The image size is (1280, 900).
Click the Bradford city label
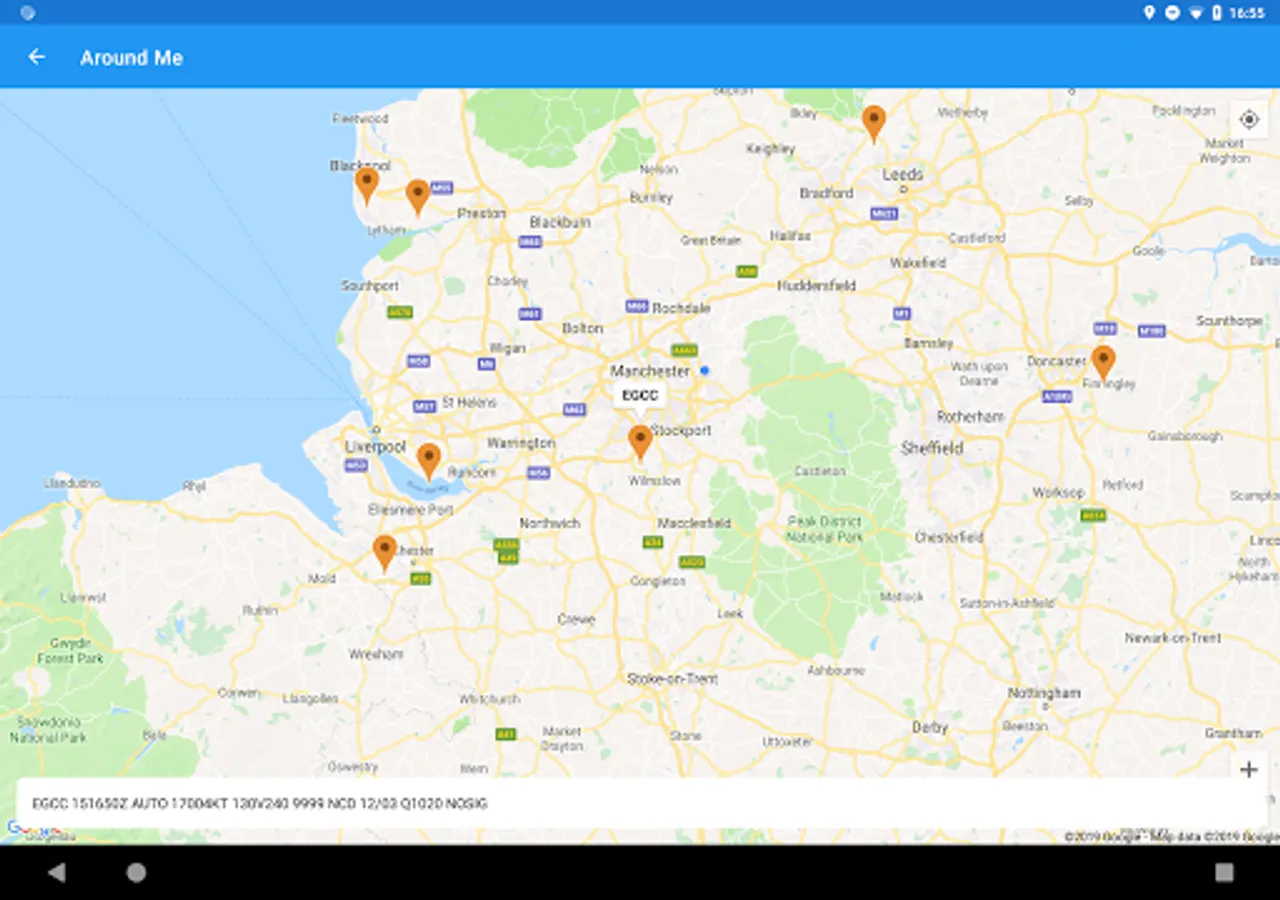(x=826, y=193)
